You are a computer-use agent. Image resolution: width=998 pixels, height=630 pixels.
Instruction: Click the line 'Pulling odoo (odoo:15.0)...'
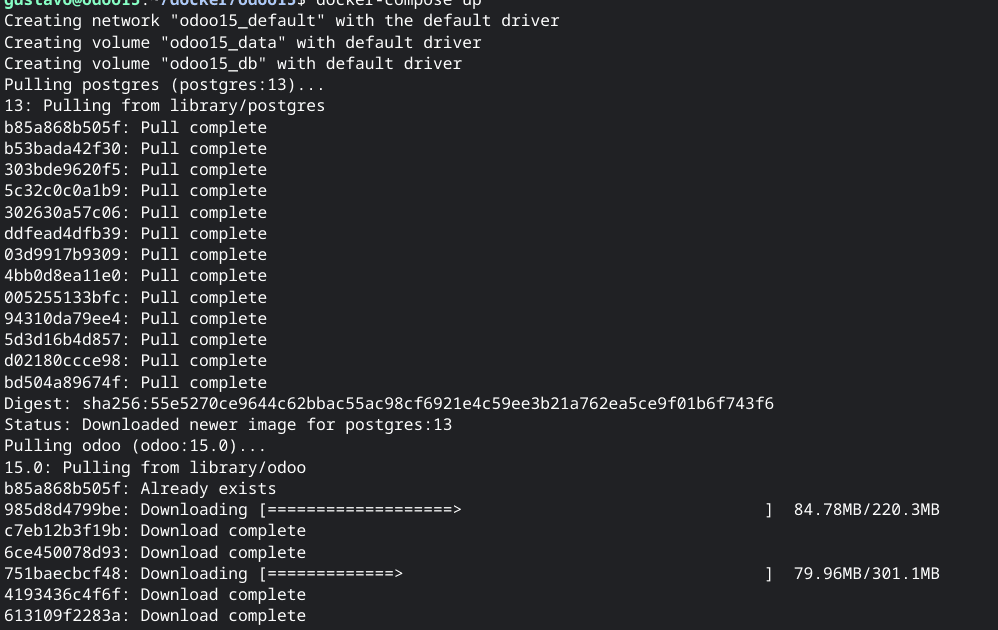coord(135,445)
